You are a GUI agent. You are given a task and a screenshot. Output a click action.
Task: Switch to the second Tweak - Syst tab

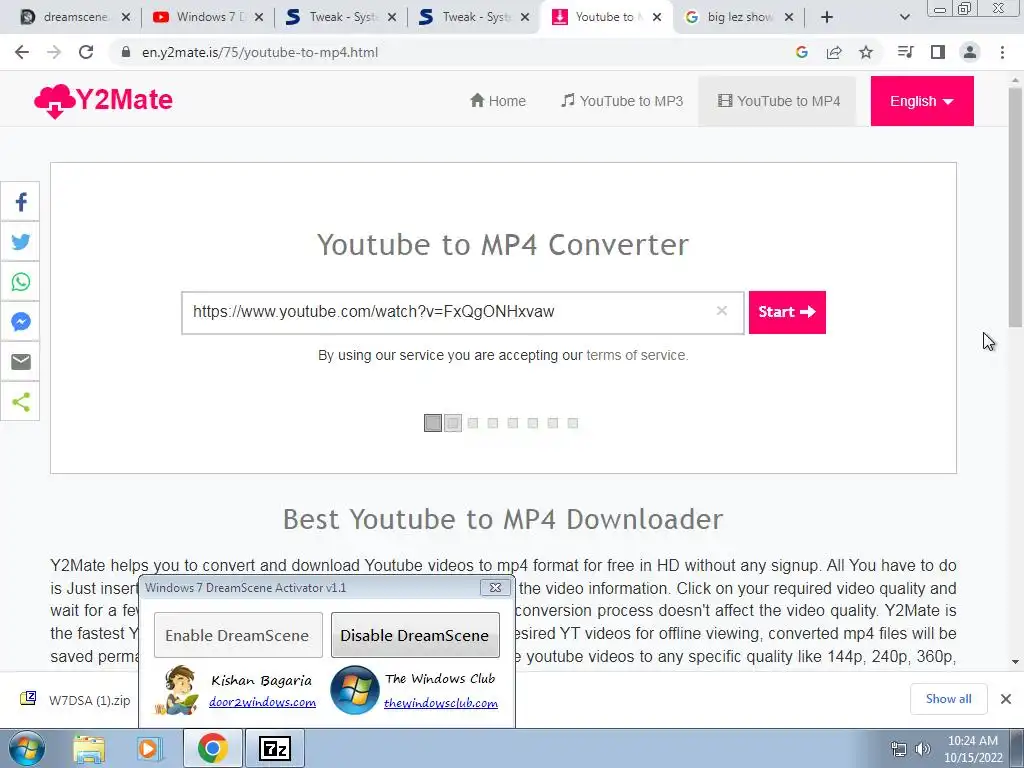tap(474, 17)
